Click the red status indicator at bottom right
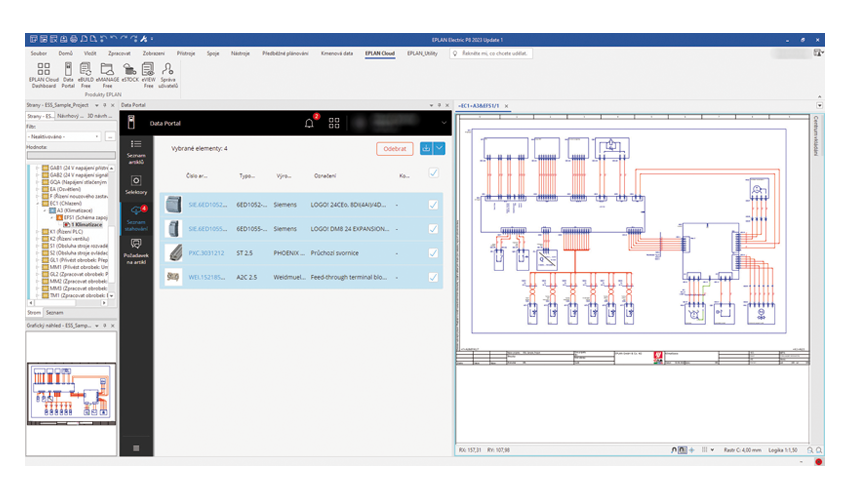The image size is (850, 500). (819, 461)
